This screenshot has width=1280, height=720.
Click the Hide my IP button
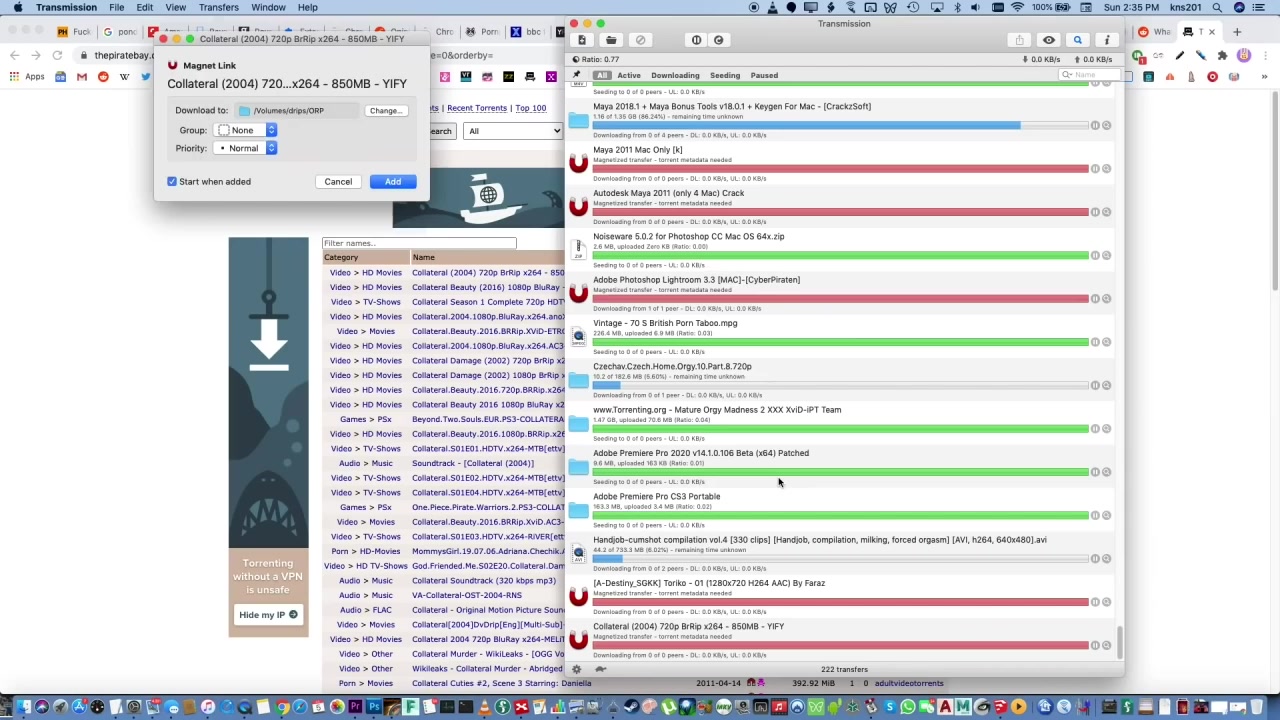268,615
